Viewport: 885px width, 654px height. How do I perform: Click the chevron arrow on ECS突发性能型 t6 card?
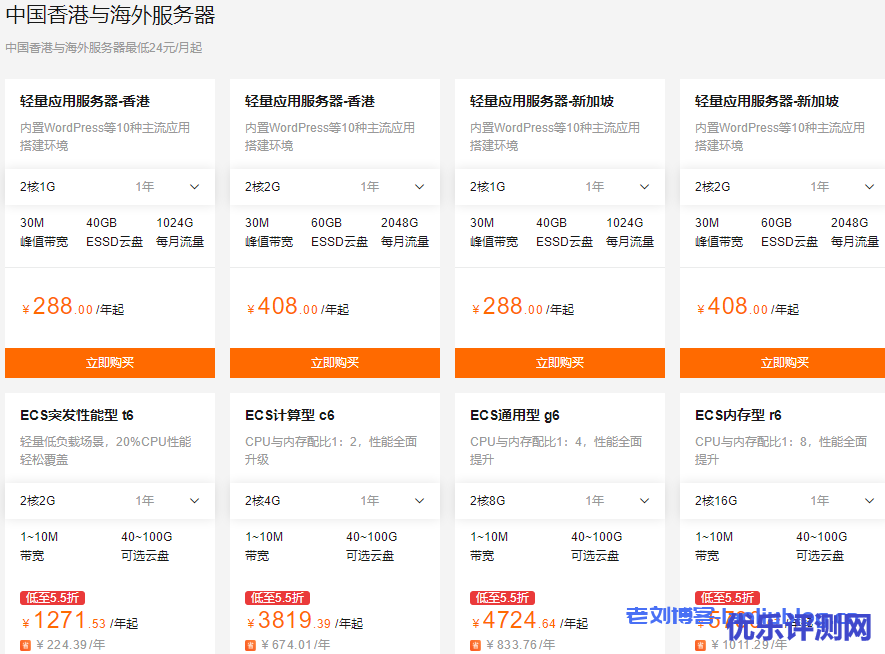[195, 501]
